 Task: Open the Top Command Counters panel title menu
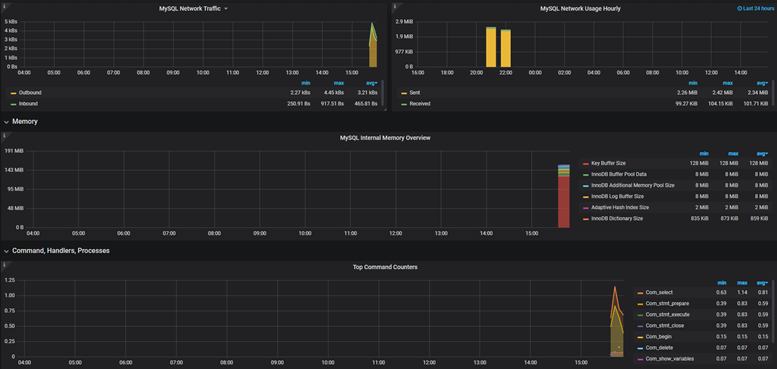coord(385,267)
